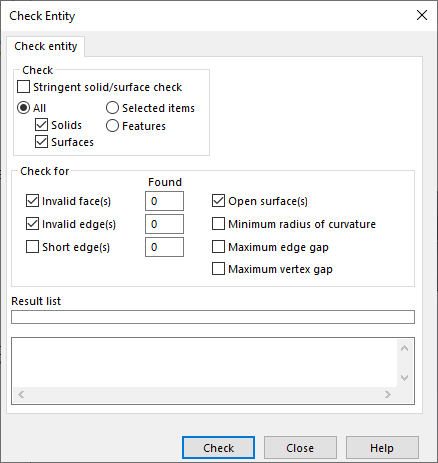Screen dimensions: 438x463
Task: Switch to the Check entity tab
Action: (x=46, y=46)
